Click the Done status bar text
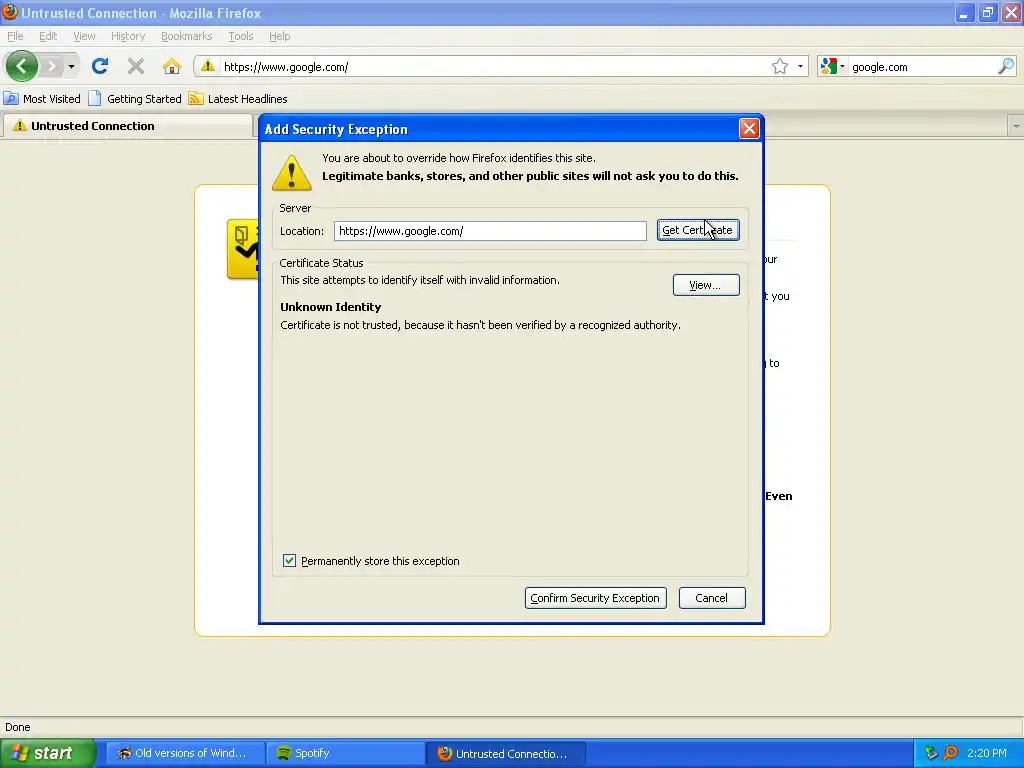The image size is (1024, 768). (x=18, y=727)
